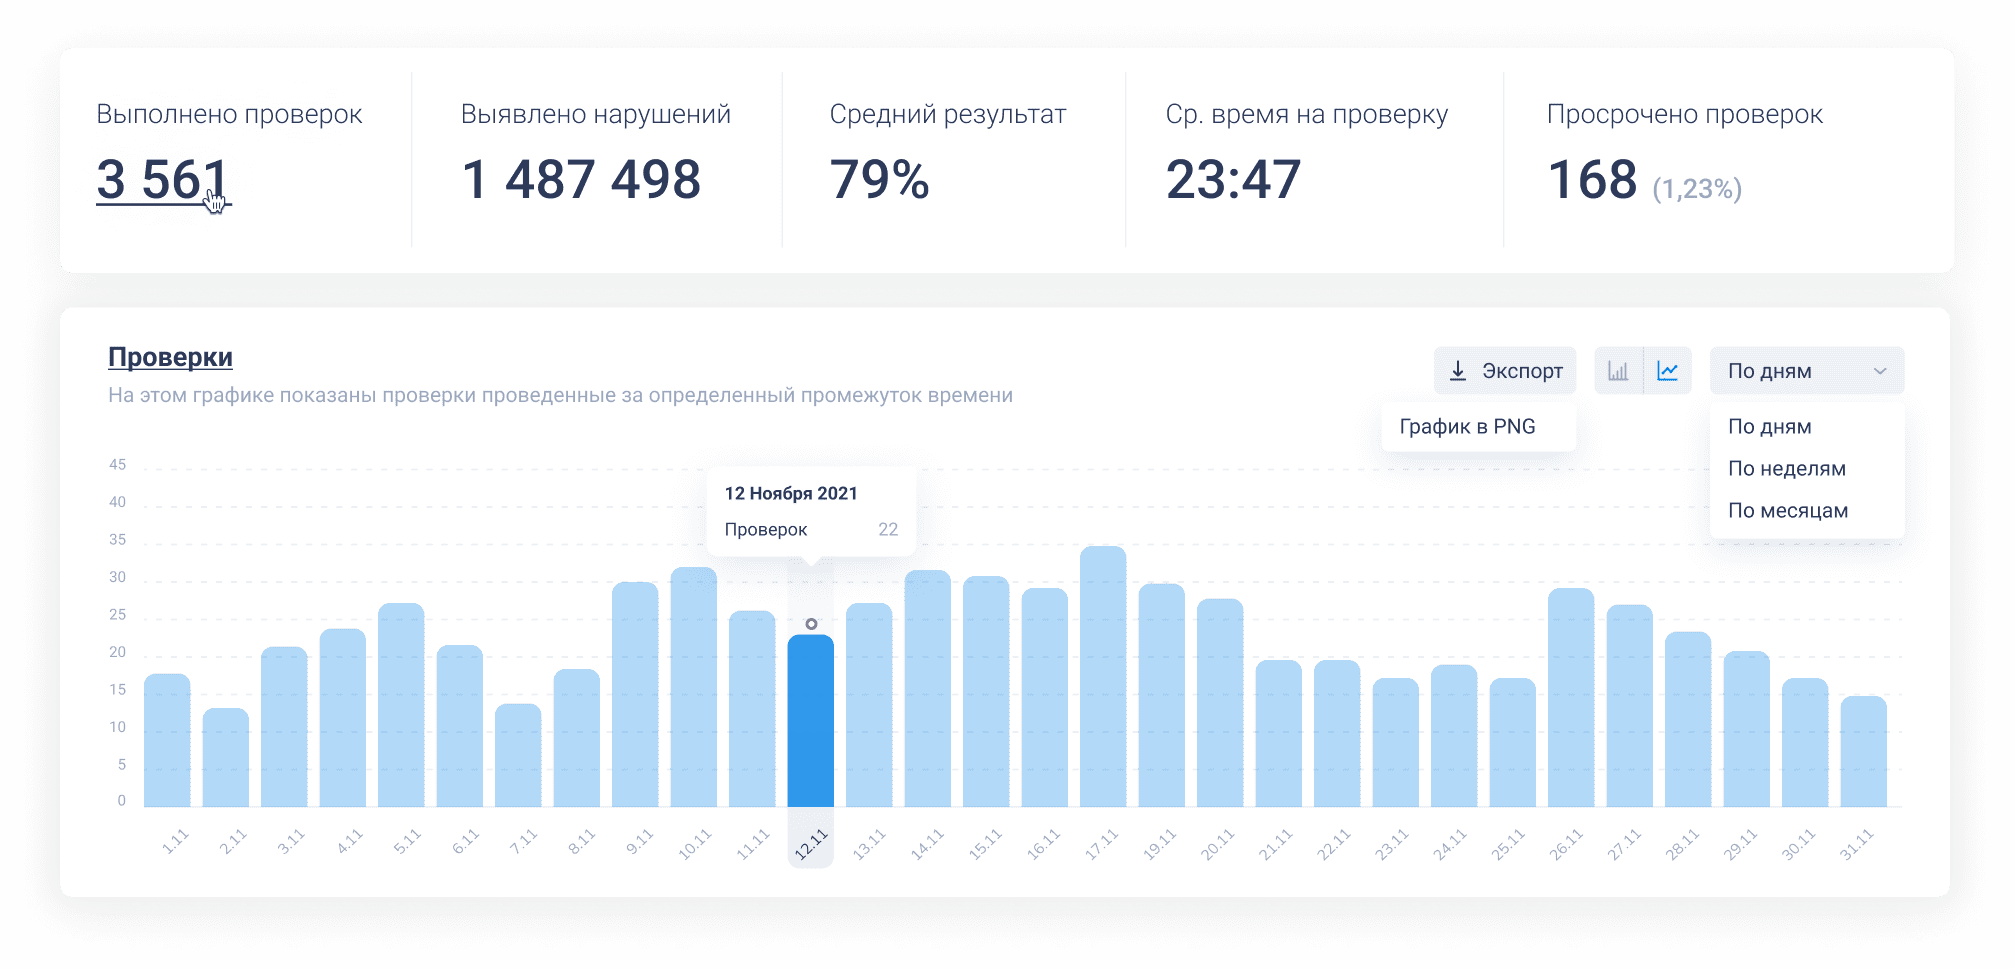Screen dimensions: 2015x969
Task: Open the 3 561 completed checks link
Action: tap(162, 181)
